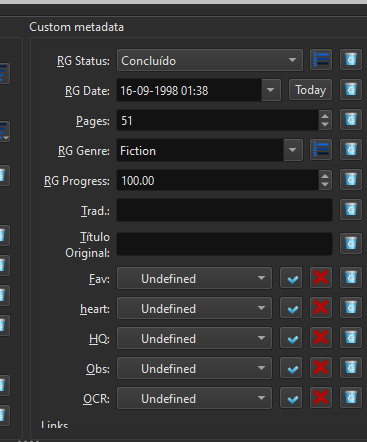Clear the RG Status field with trash icon
Image resolution: width=367 pixels, height=442 pixels.
(x=351, y=60)
